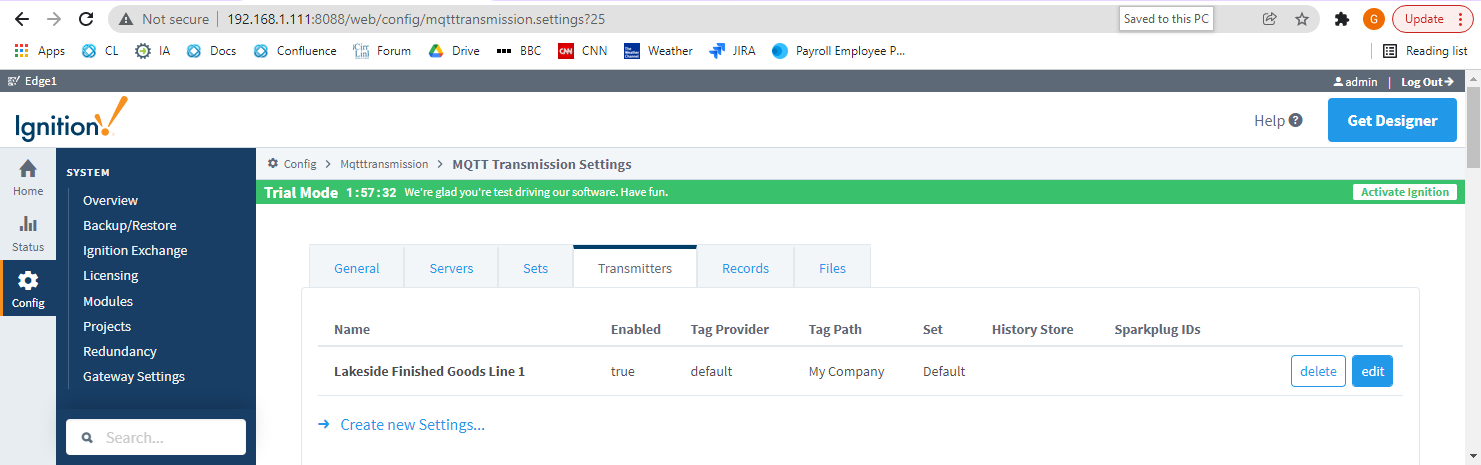Log Out of the gateway
The height and width of the screenshot is (465, 1481).
tap(1427, 82)
